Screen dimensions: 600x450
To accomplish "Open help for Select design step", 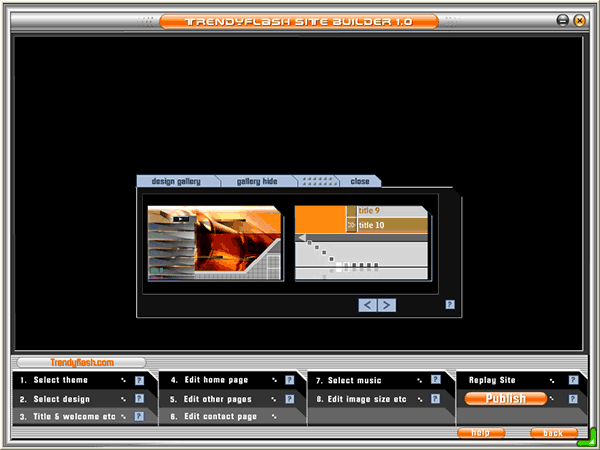I will pyautogui.click(x=139, y=399).
